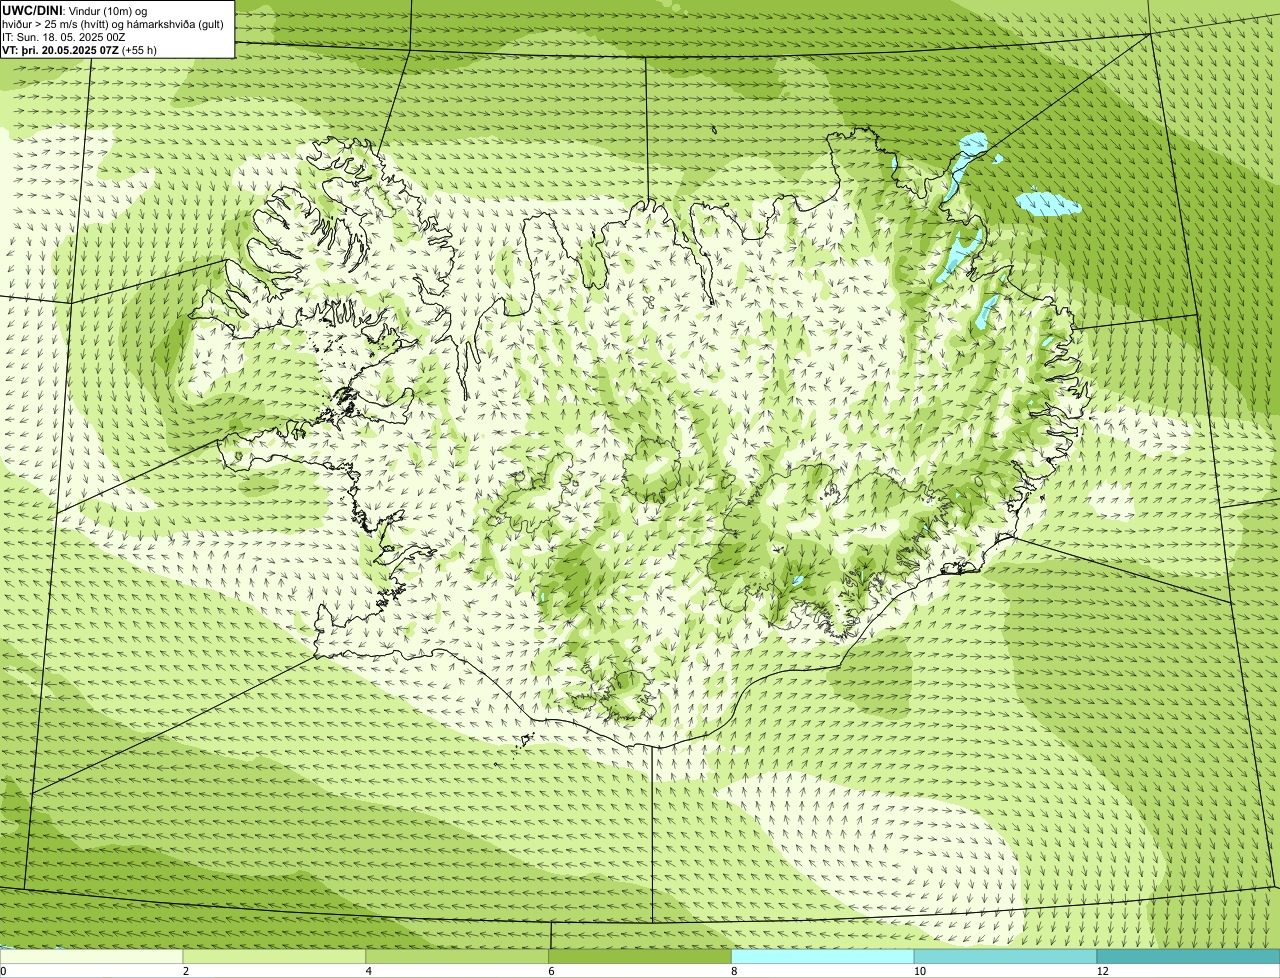Click the 2–4 m/s light green legend segment
The width and height of the screenshot is (1280, 978).
pyautogui.click(x=274, y=956)
